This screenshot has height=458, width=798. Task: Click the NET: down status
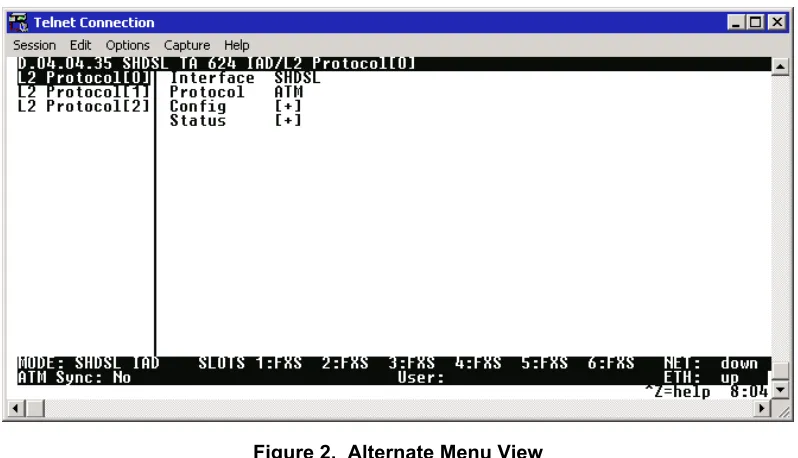coord(711,363)
